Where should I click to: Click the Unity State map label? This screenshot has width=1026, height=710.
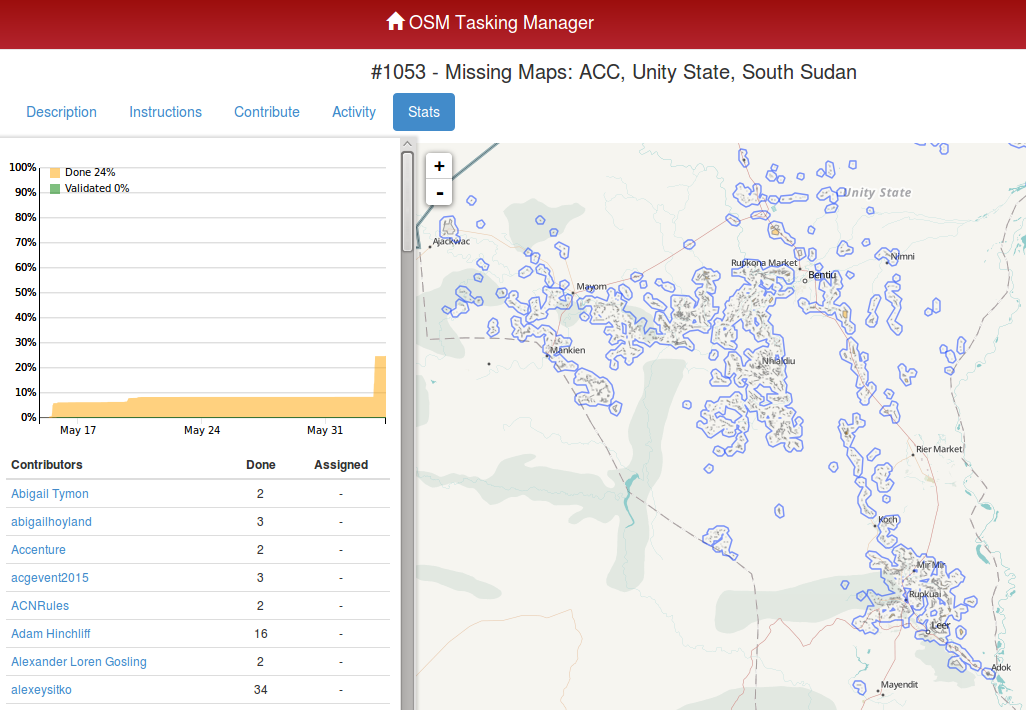(x=877, y=192)
